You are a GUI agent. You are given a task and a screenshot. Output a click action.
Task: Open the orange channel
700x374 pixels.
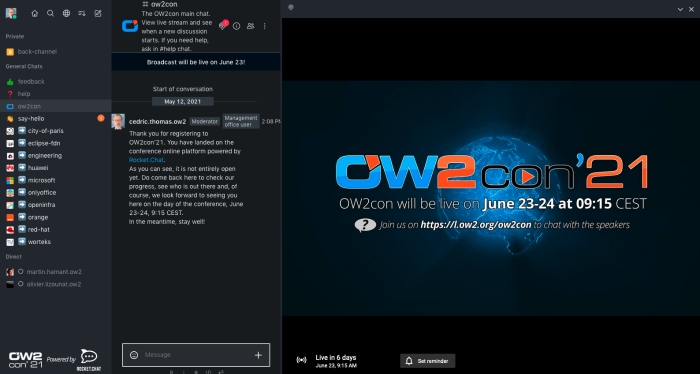point(55,217)
